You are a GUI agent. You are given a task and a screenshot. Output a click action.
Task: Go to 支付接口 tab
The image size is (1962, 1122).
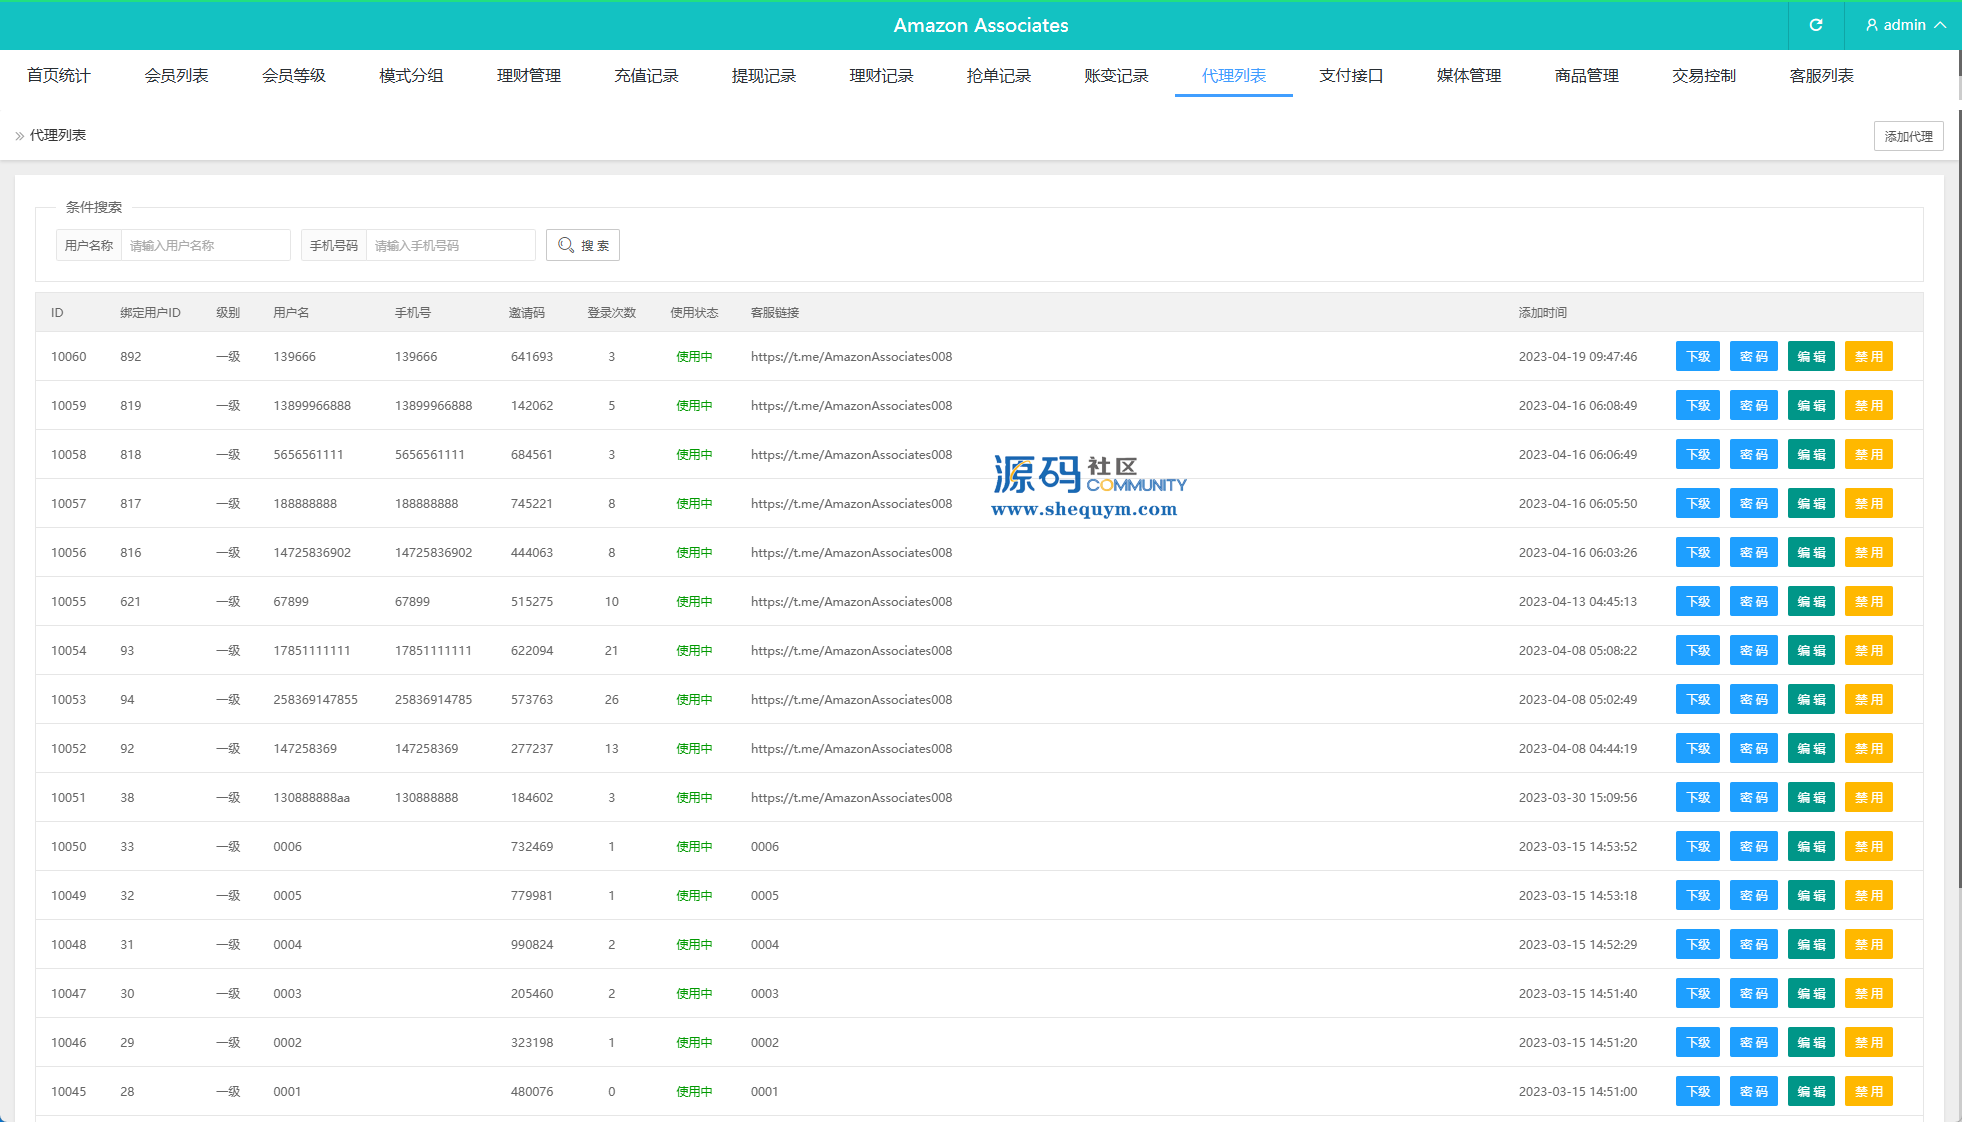pyautogui.click(x=1351, y=76)
